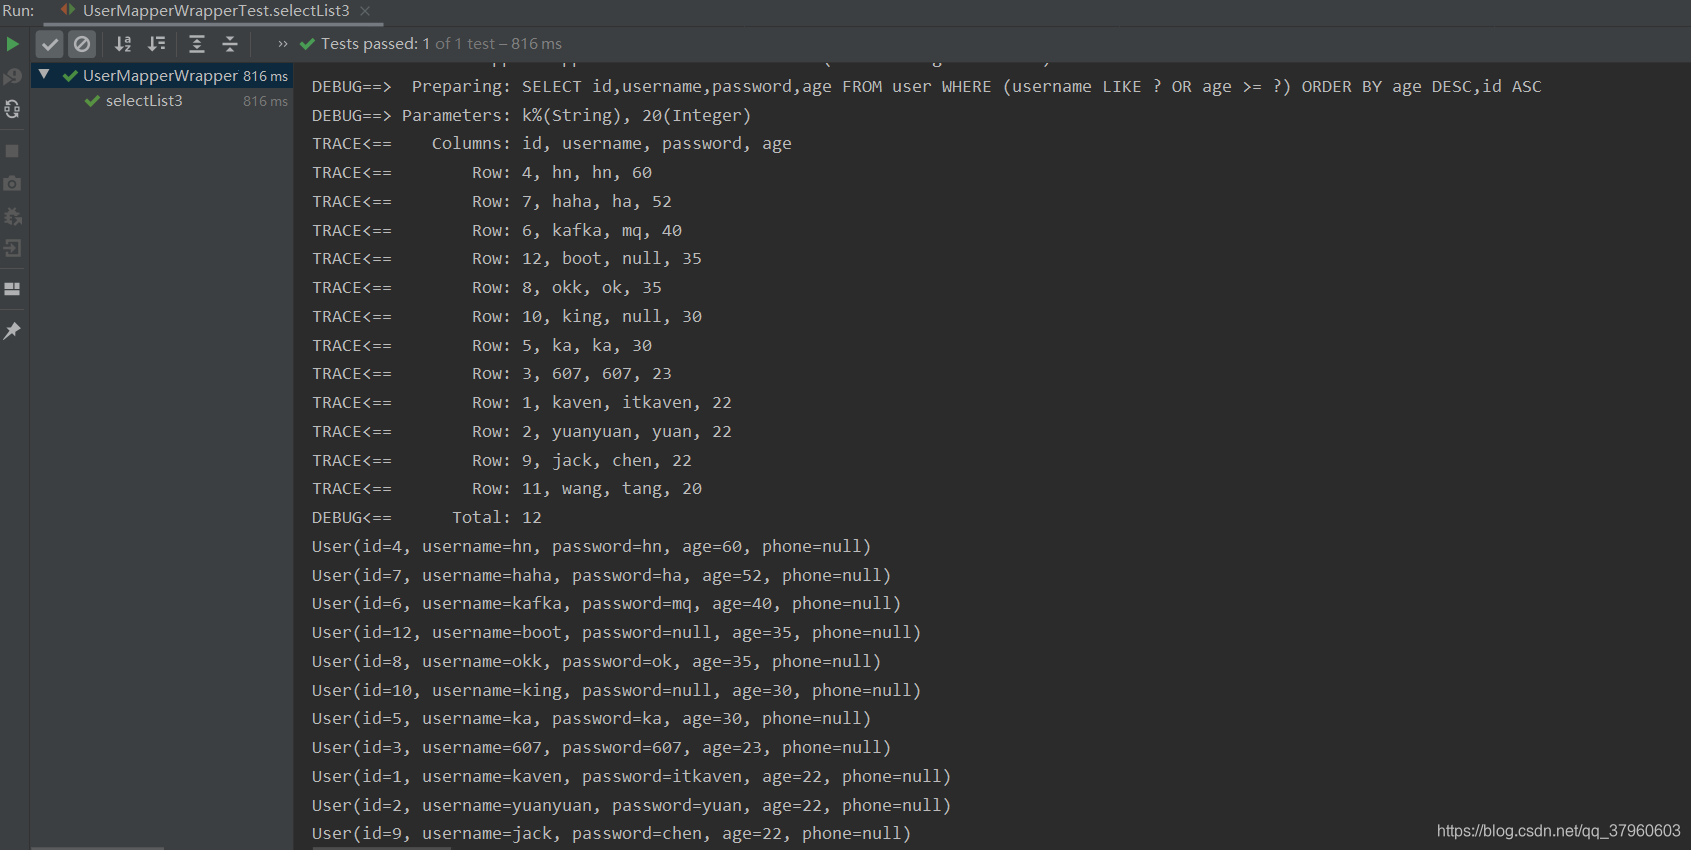Click the 'Row: 3, 607, 607, 23' line

[492, 374]
